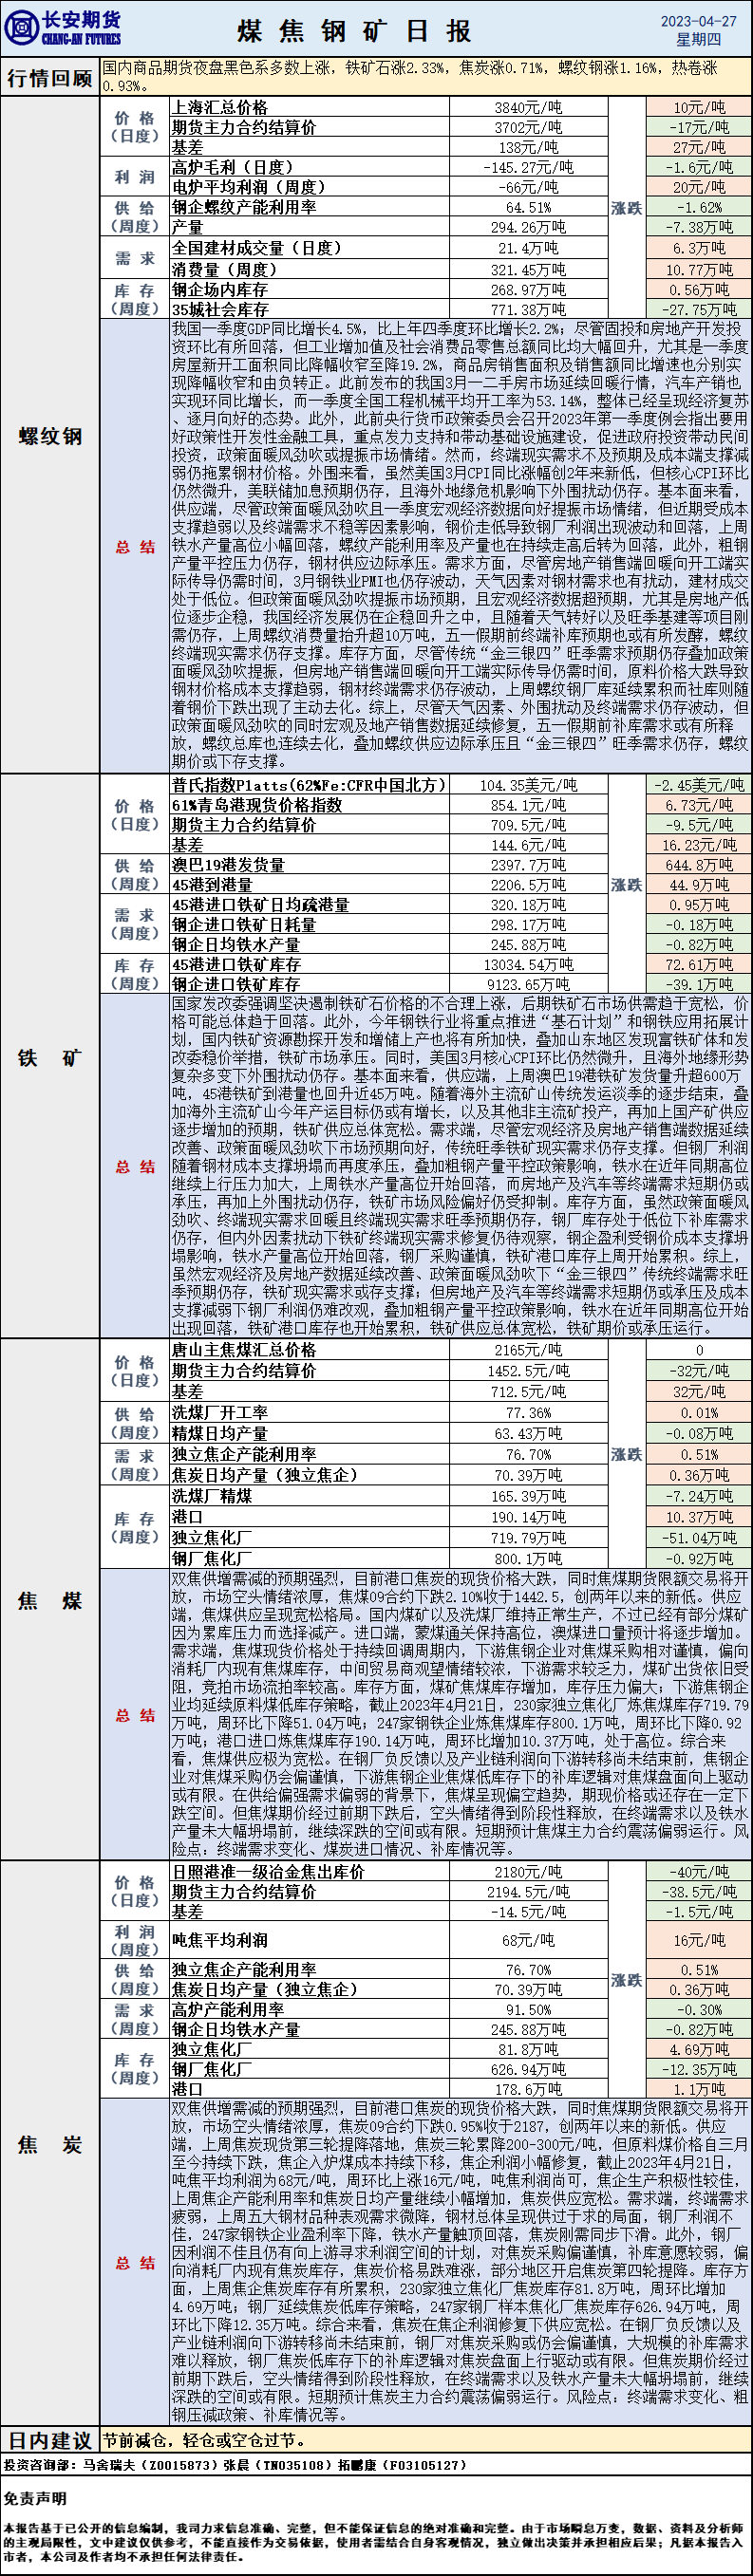Click the value 178.6万吨
Image resolution: width=753 pixels, height=2576 pixels.
point(528,2089)
